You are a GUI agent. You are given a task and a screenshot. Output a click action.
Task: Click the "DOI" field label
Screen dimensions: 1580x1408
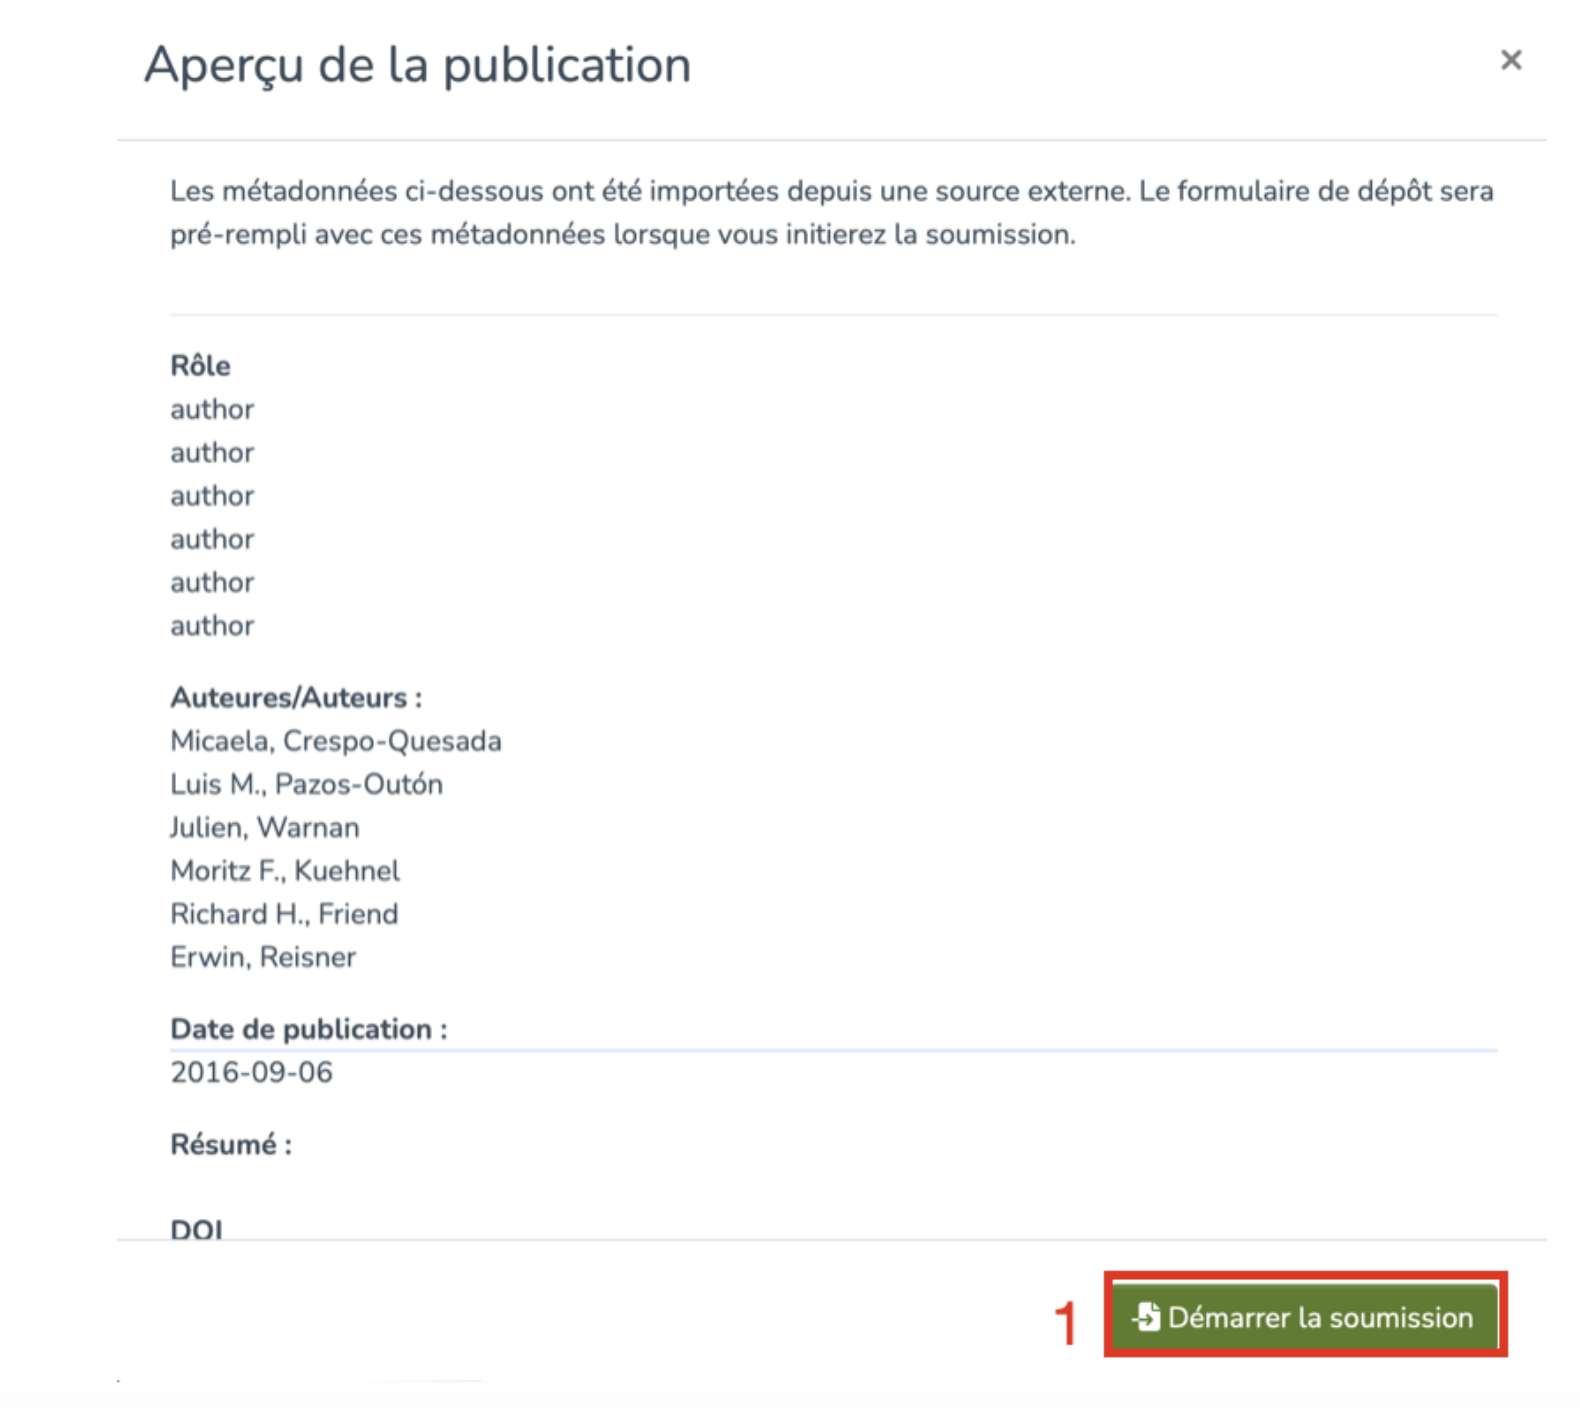[197, 1229]
